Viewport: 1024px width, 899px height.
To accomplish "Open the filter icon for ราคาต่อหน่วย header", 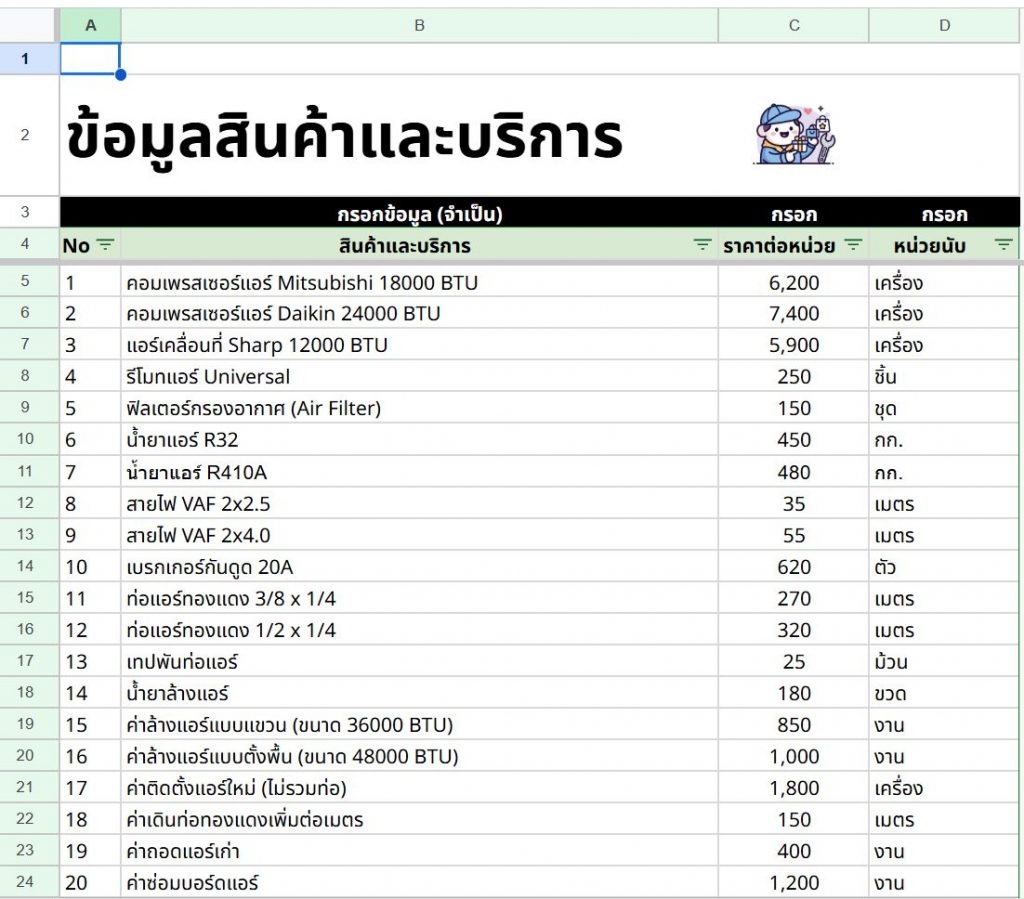I will pos(853,245).
